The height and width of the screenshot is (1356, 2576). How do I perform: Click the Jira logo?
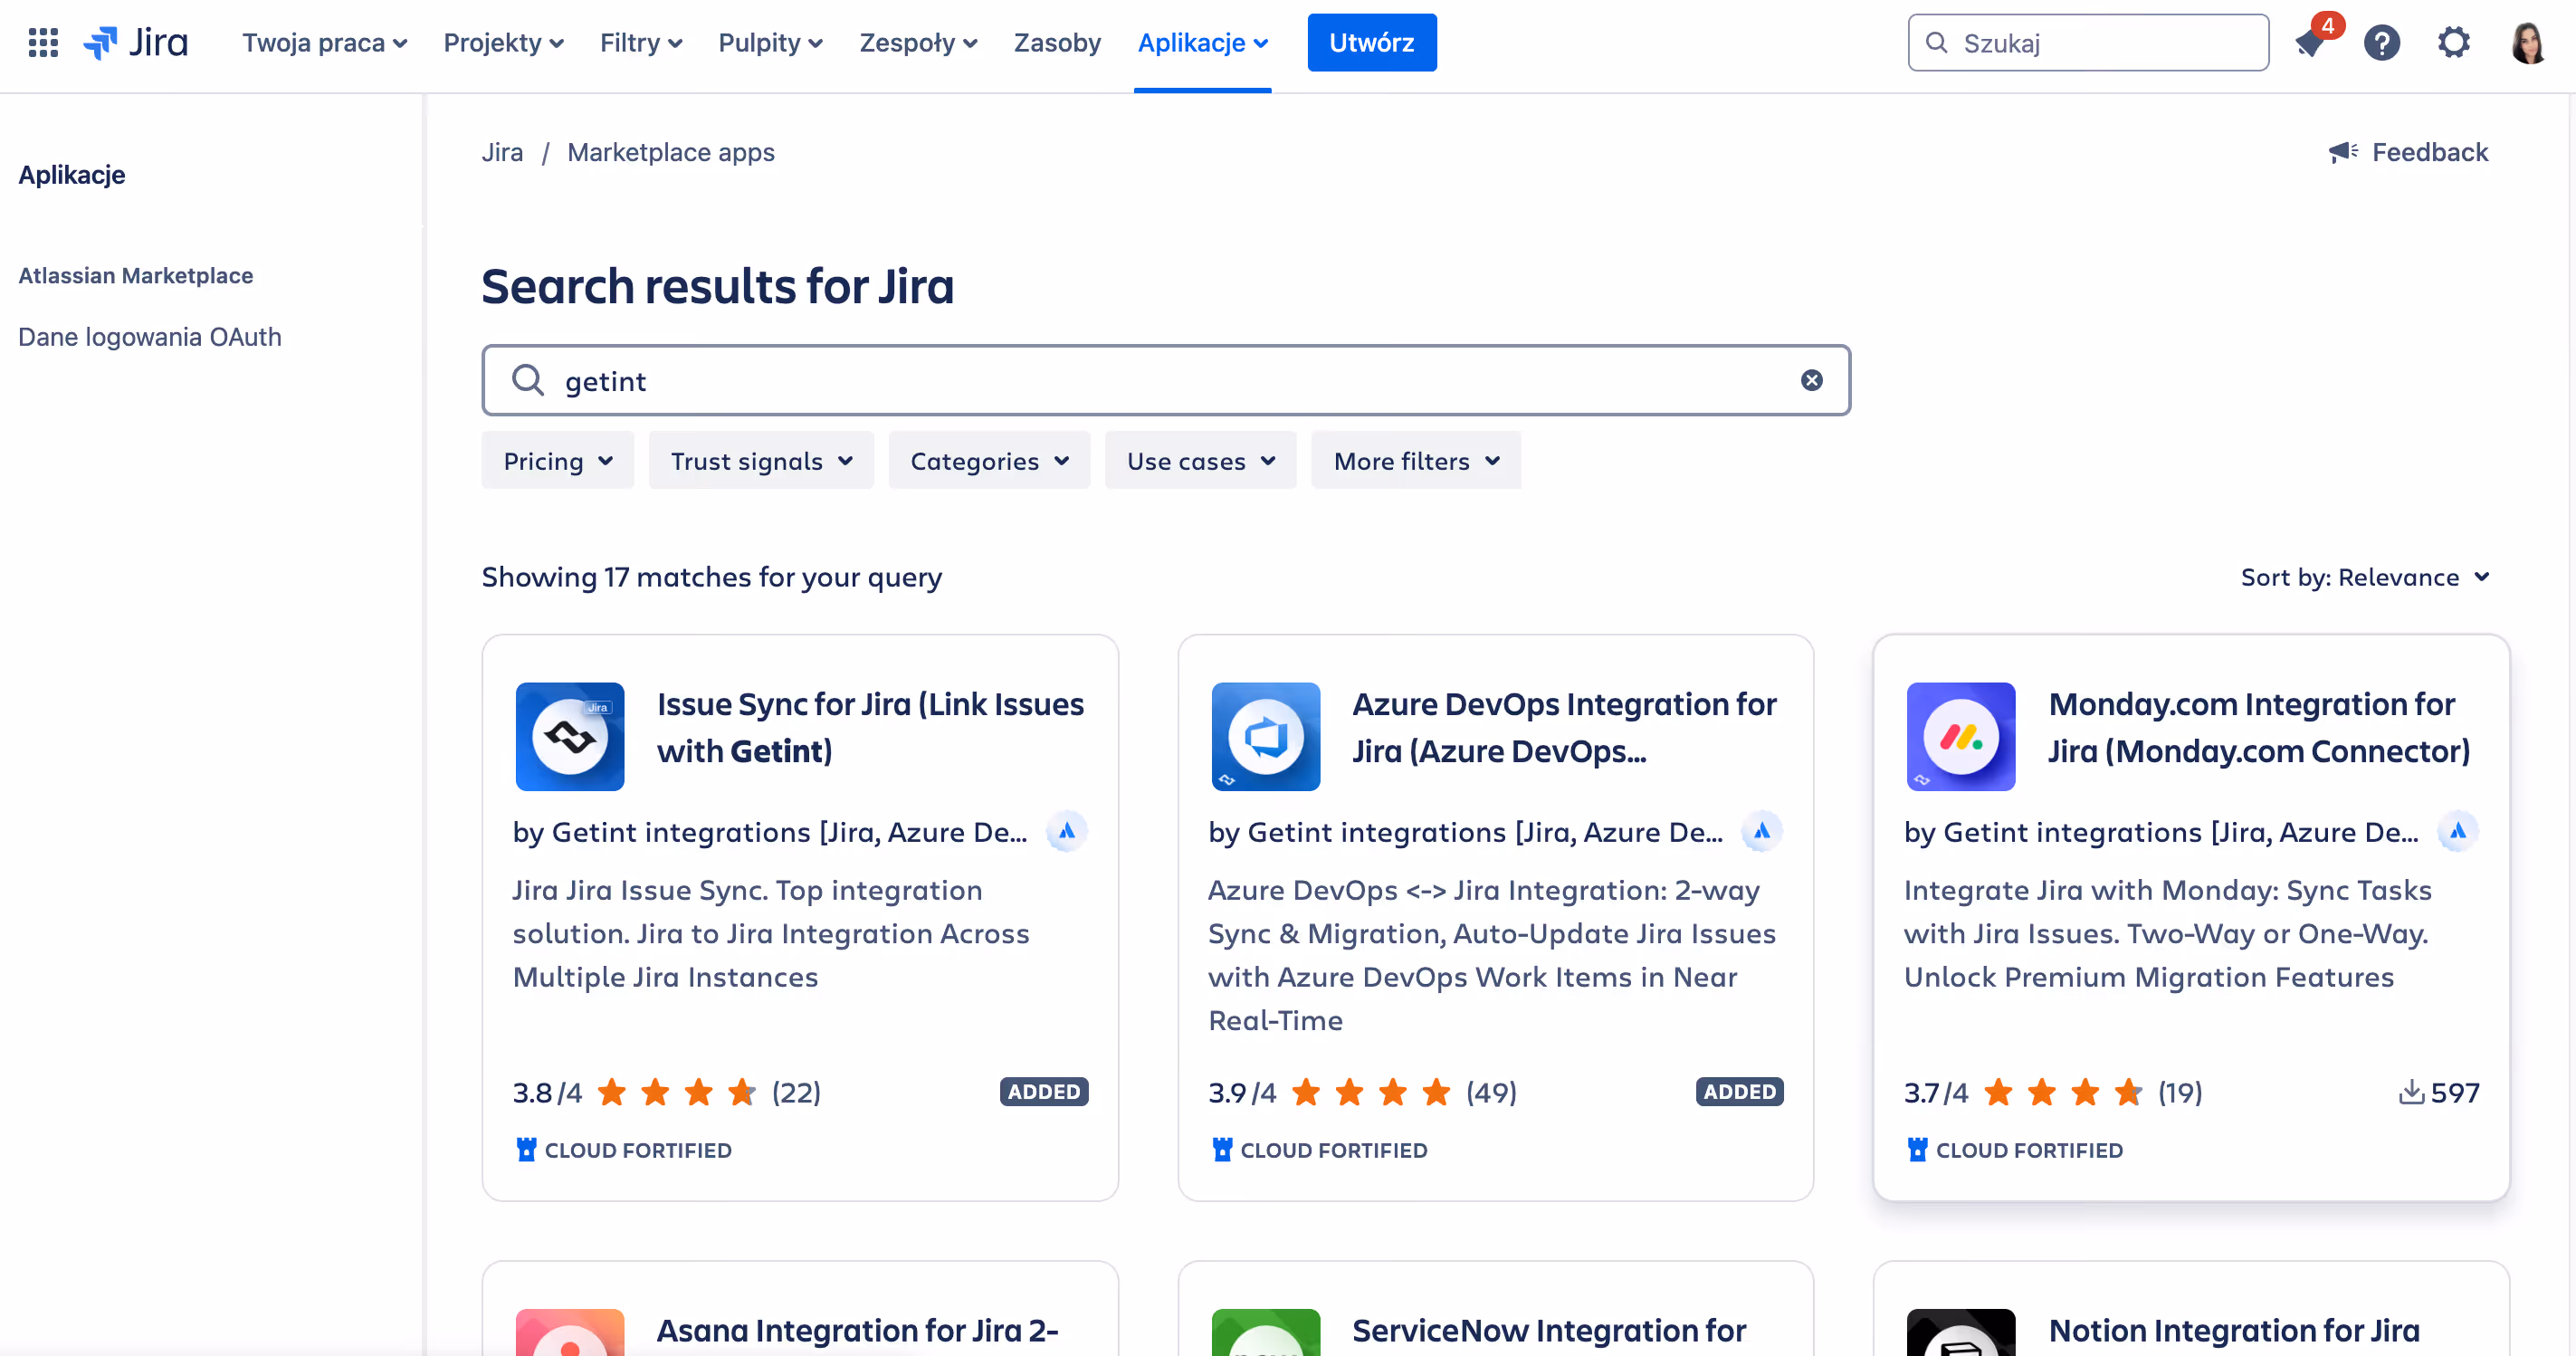(x=136, y=43)
